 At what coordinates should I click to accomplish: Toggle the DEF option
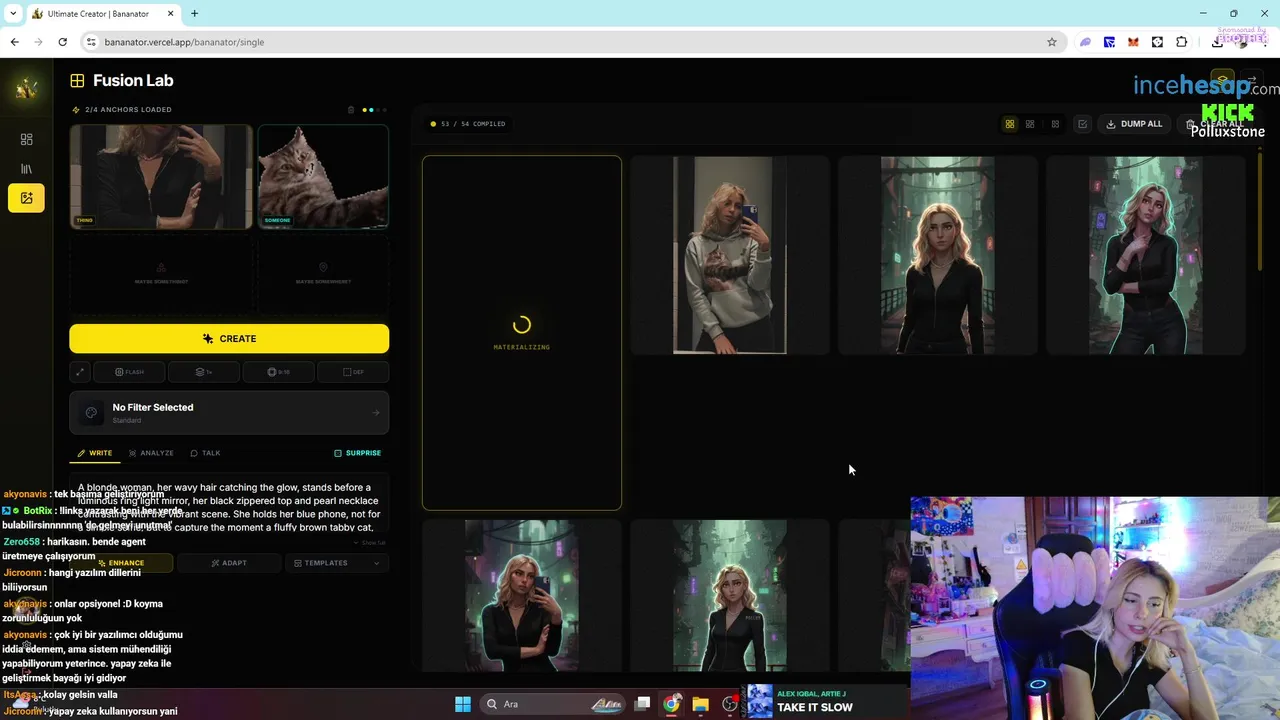click(x=353, y=372)
